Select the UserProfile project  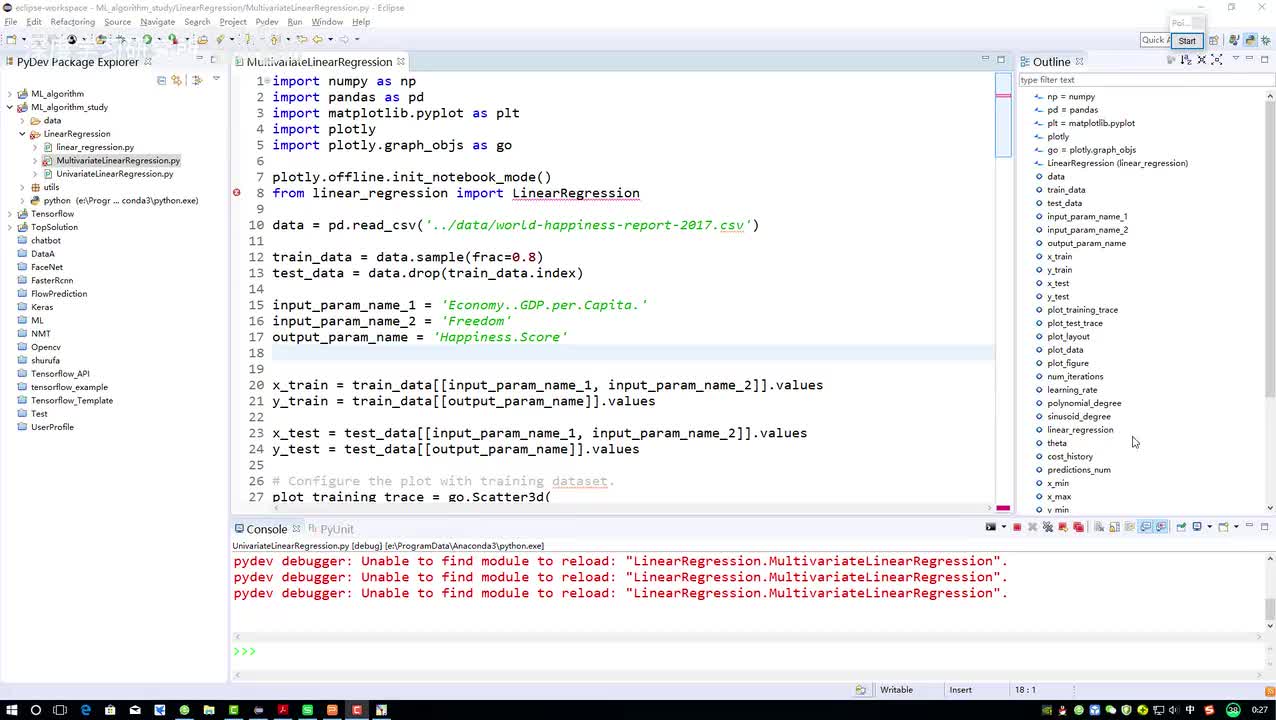(52, 427)
